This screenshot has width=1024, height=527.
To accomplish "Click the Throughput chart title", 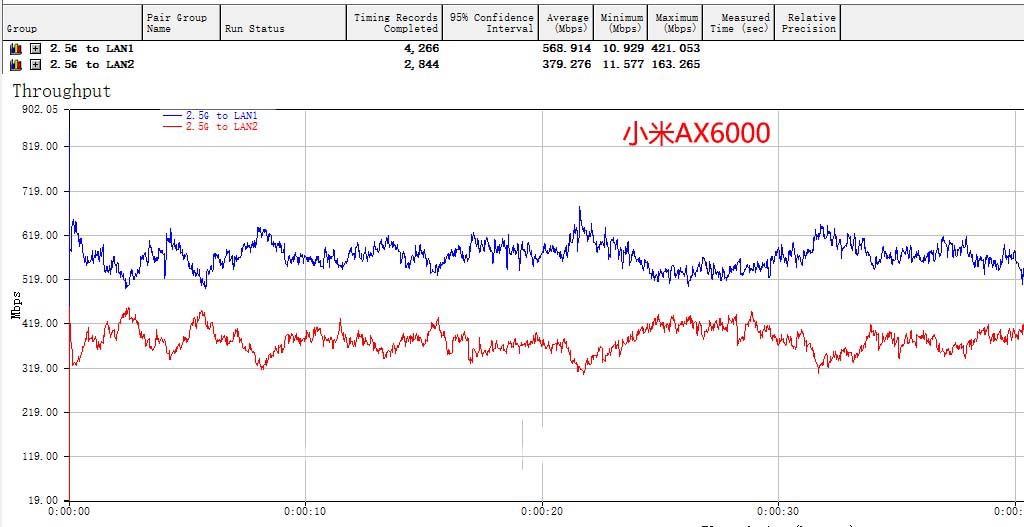I will [x=62, y=91].
